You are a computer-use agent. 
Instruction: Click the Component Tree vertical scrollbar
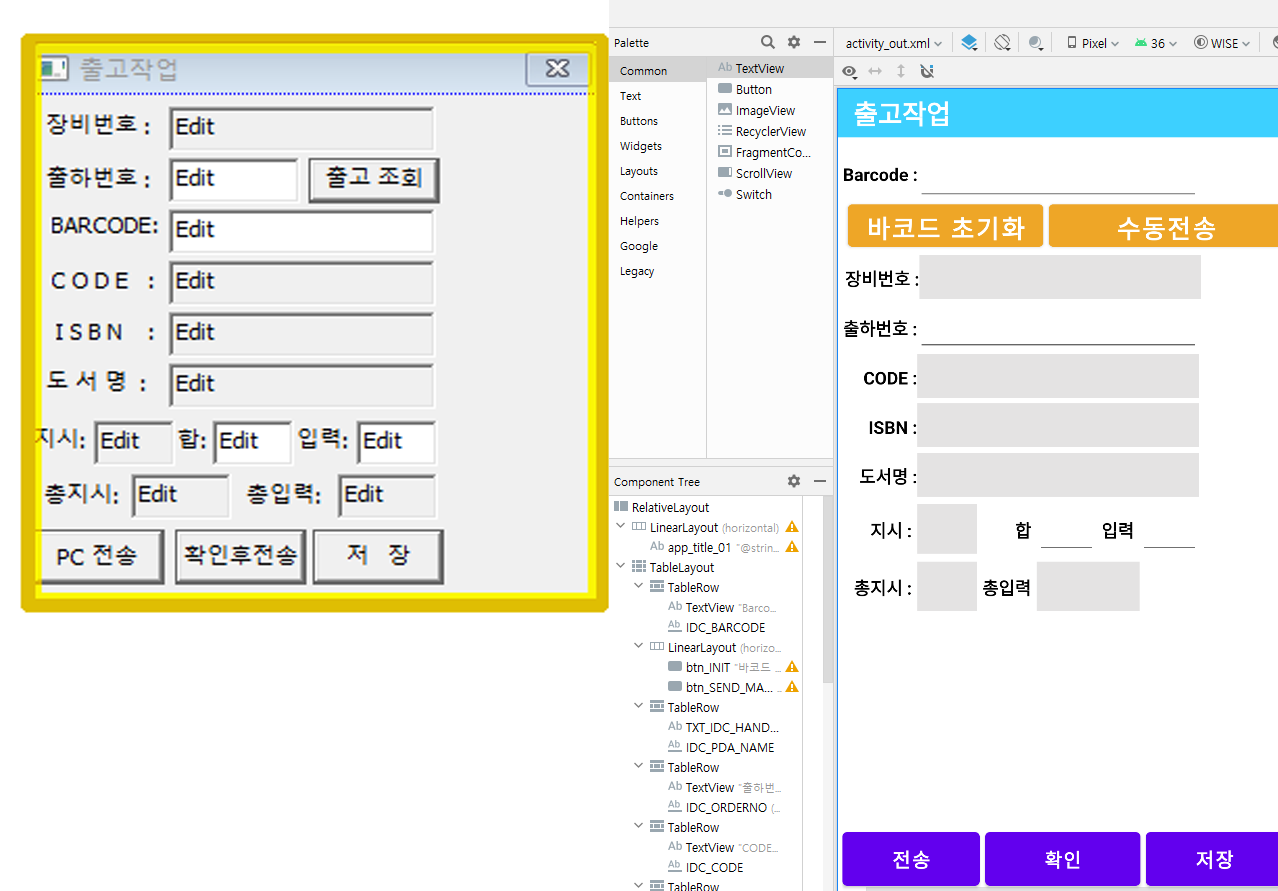827,590
